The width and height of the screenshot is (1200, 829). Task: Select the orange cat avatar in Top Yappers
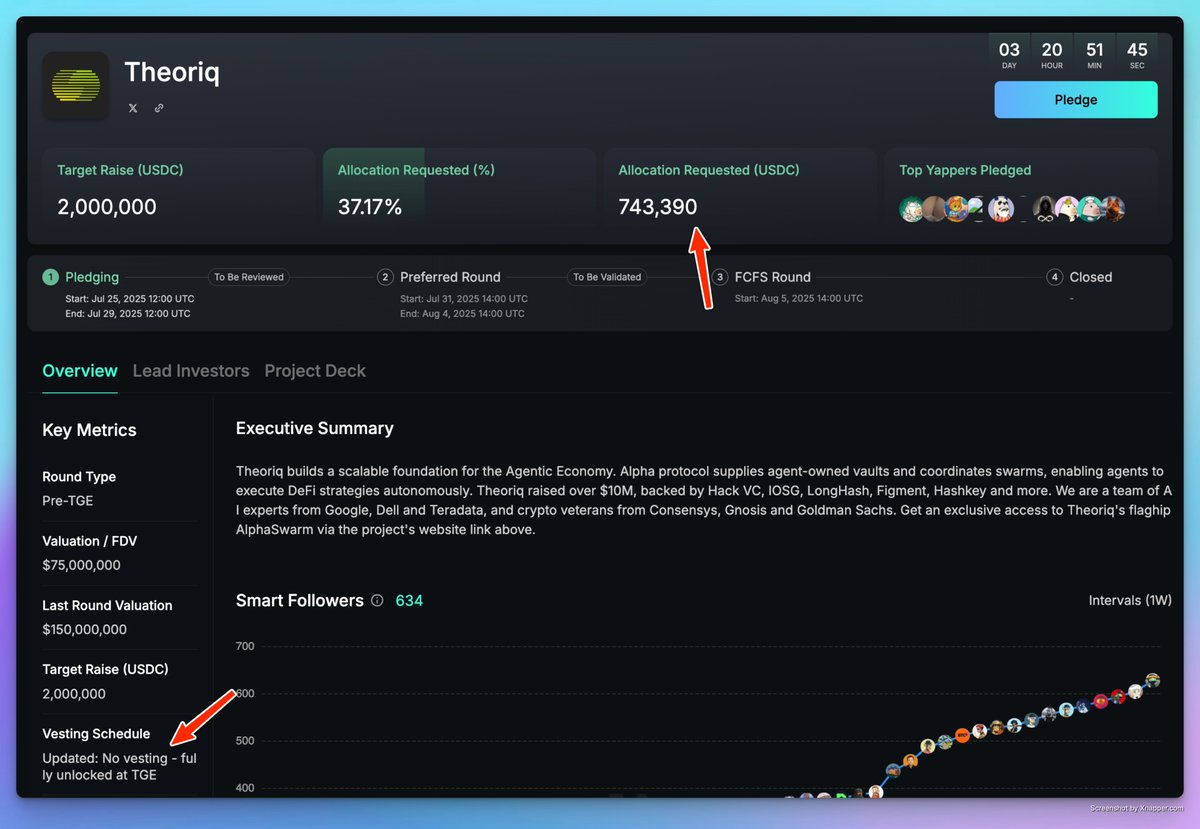click(956, 209)
